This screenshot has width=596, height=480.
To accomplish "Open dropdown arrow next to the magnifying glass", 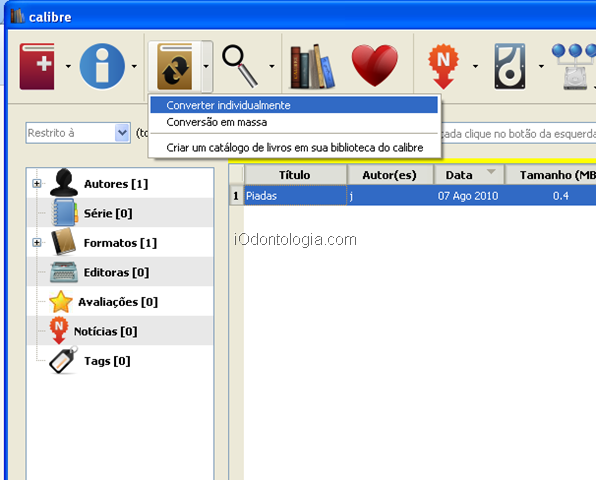I will click(271, 67).
